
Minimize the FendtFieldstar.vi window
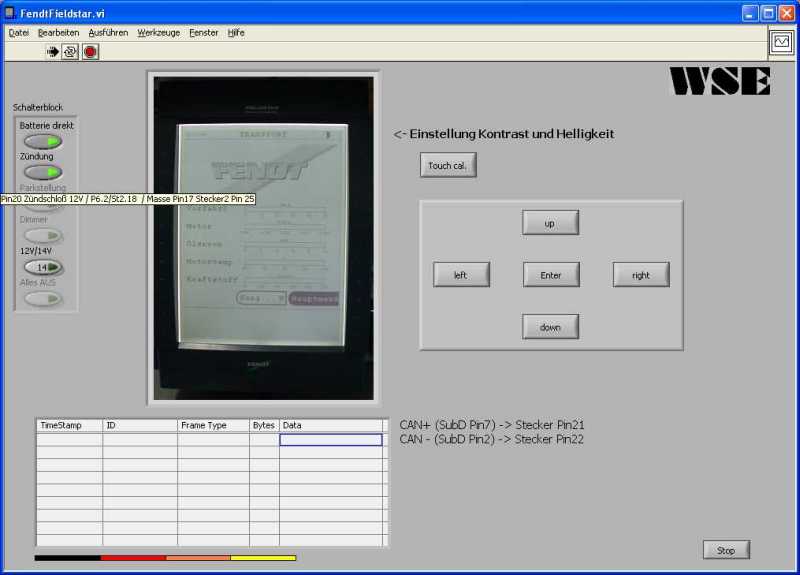tap(749, 13)
